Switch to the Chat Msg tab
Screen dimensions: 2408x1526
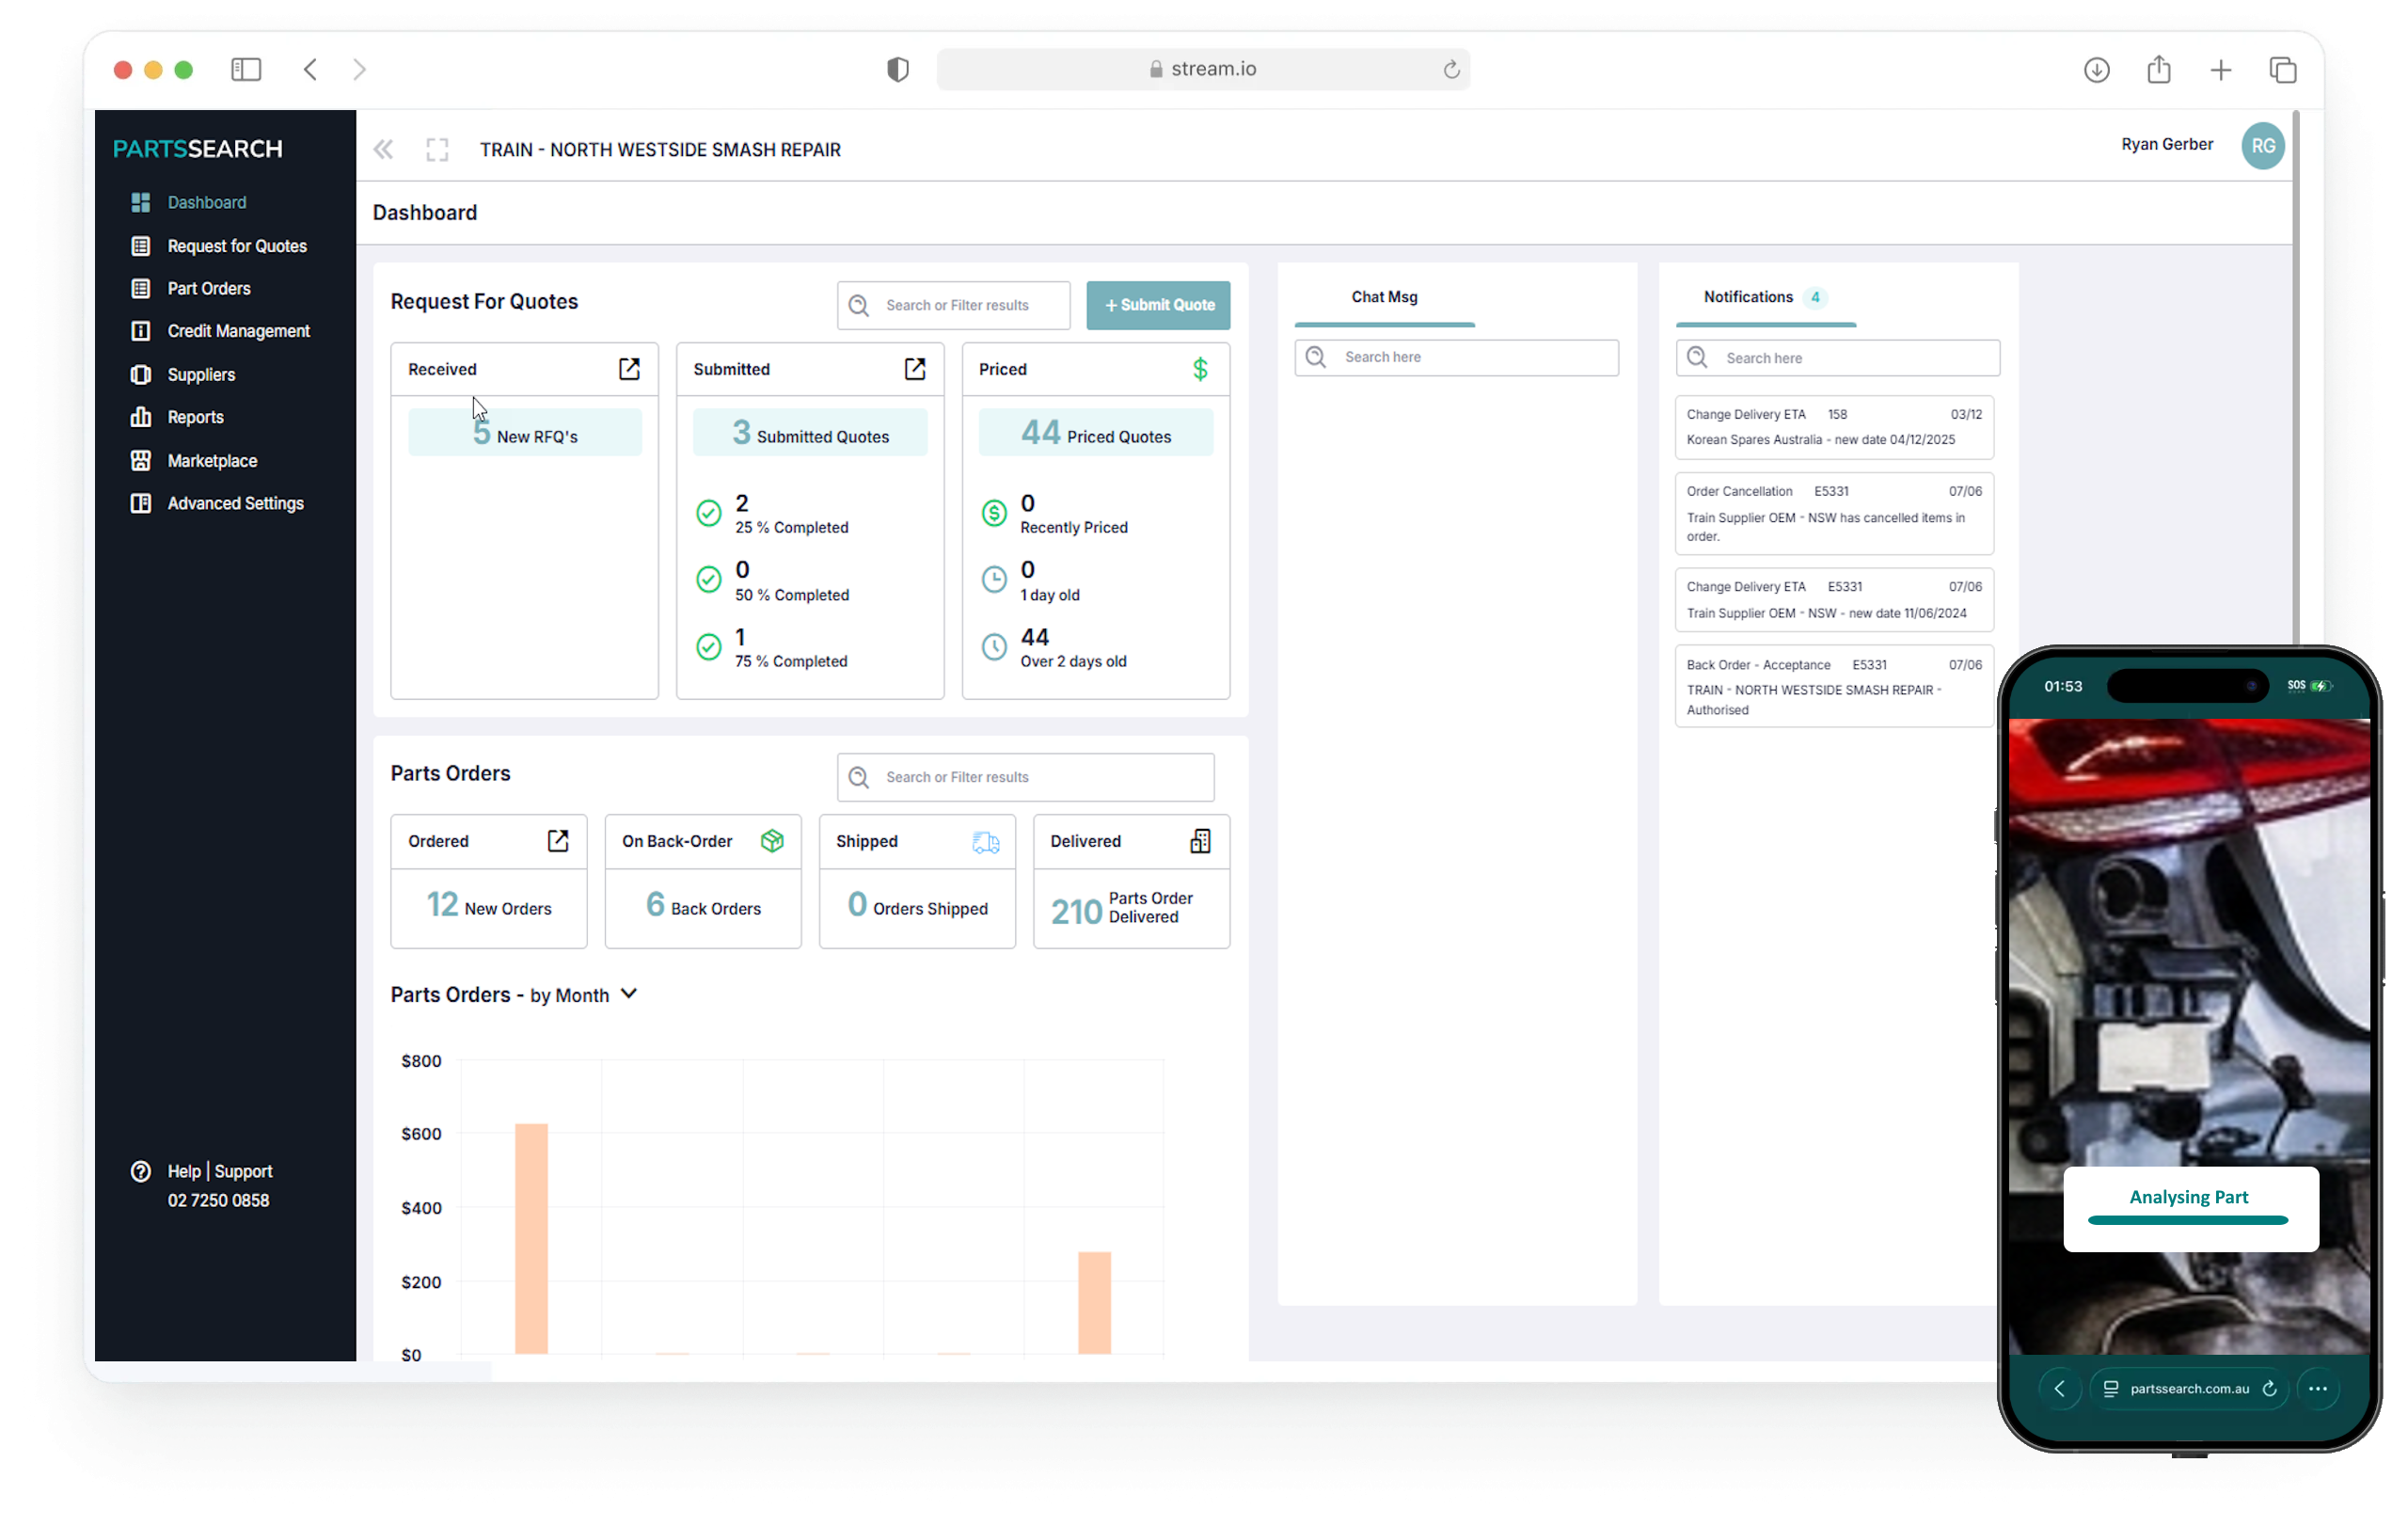(1384, 297)
